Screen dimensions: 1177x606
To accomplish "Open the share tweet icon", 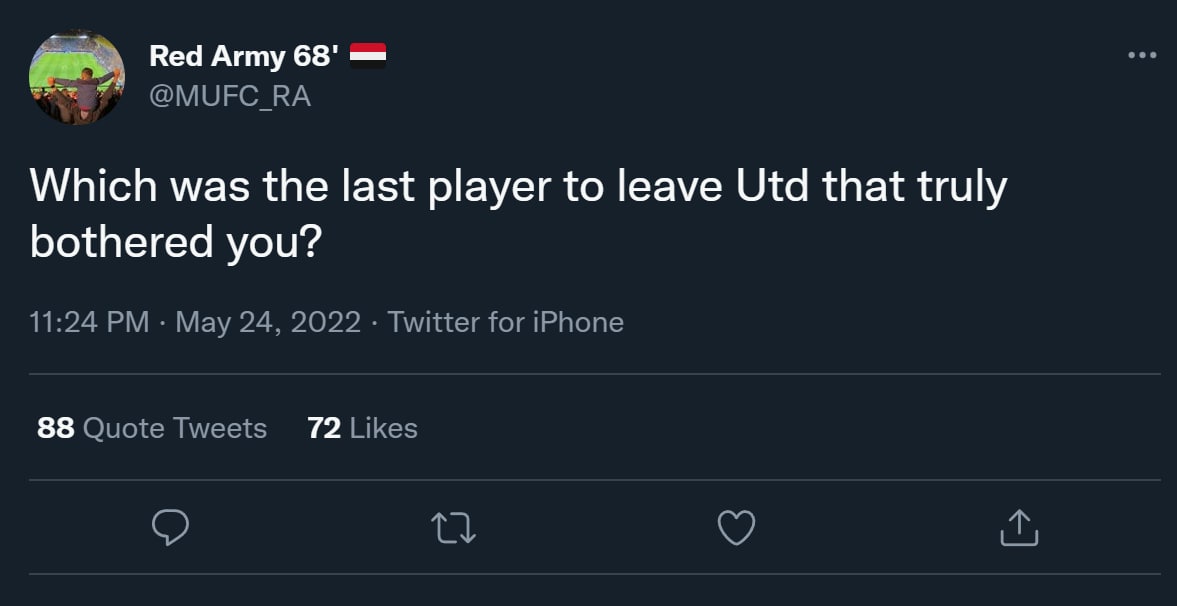I will pyautogui.click(x=1019, y=528).
